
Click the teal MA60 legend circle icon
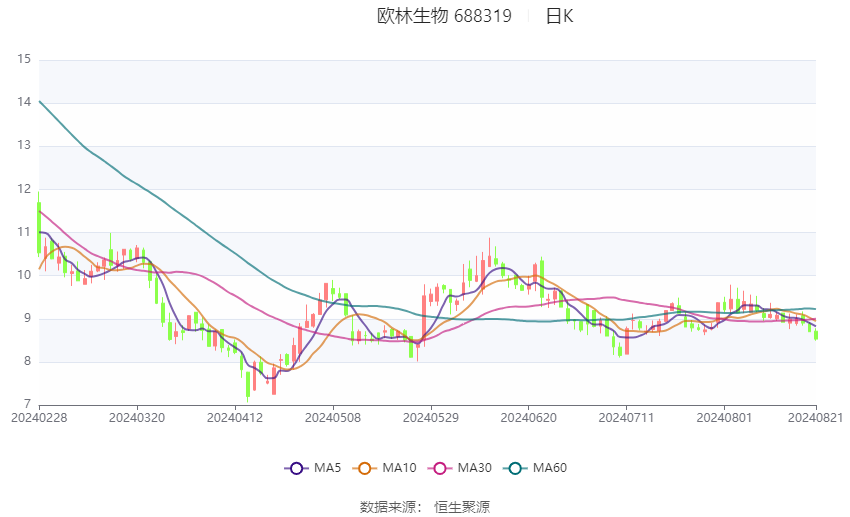pos(516,468)
